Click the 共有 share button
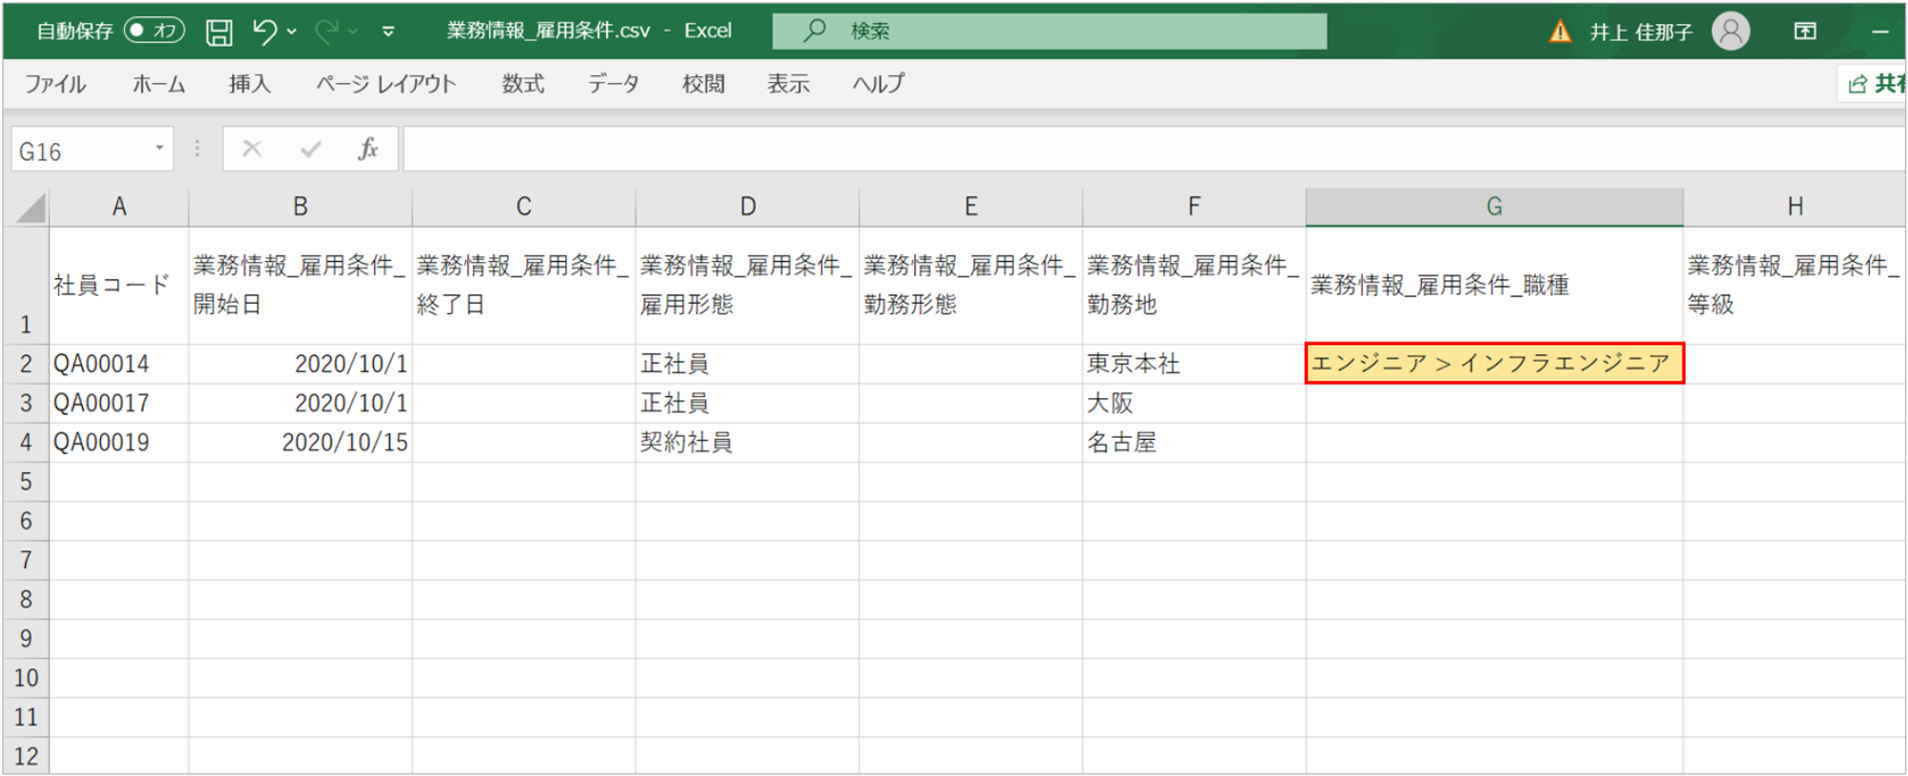Viewport: 1908px width, 776px height. pos(1875,84)
